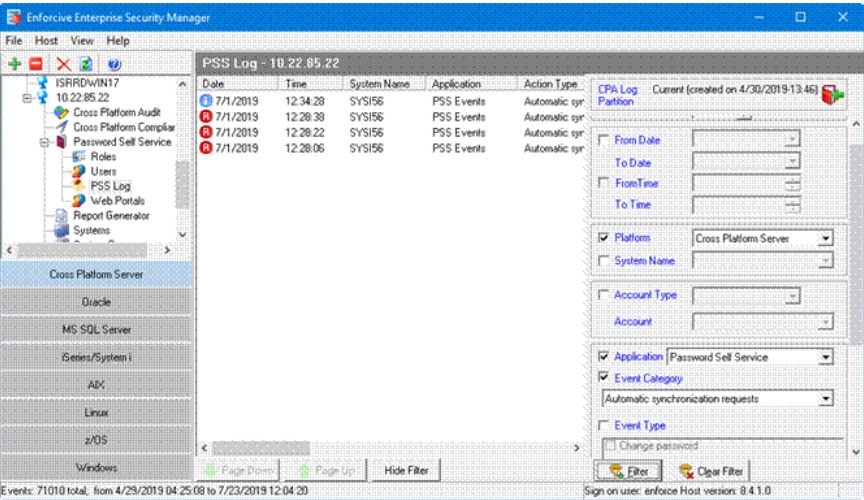This screenshot has height=500, width=864.
Task: Click the Cross Platform Audit icon
Action: (61, 112)
